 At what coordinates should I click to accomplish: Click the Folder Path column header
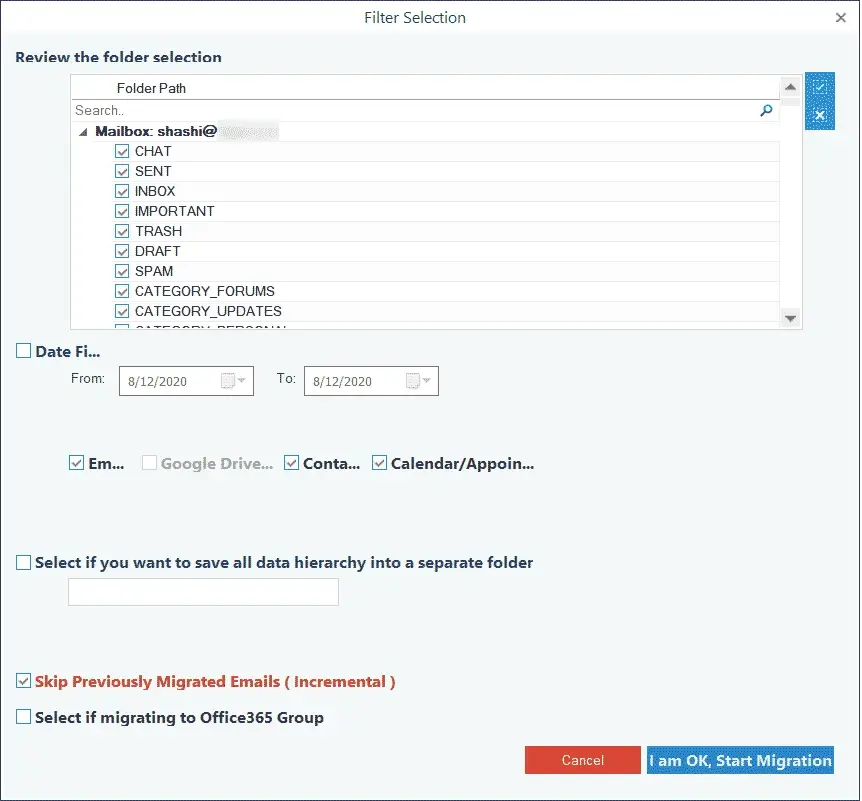point(151,89)
